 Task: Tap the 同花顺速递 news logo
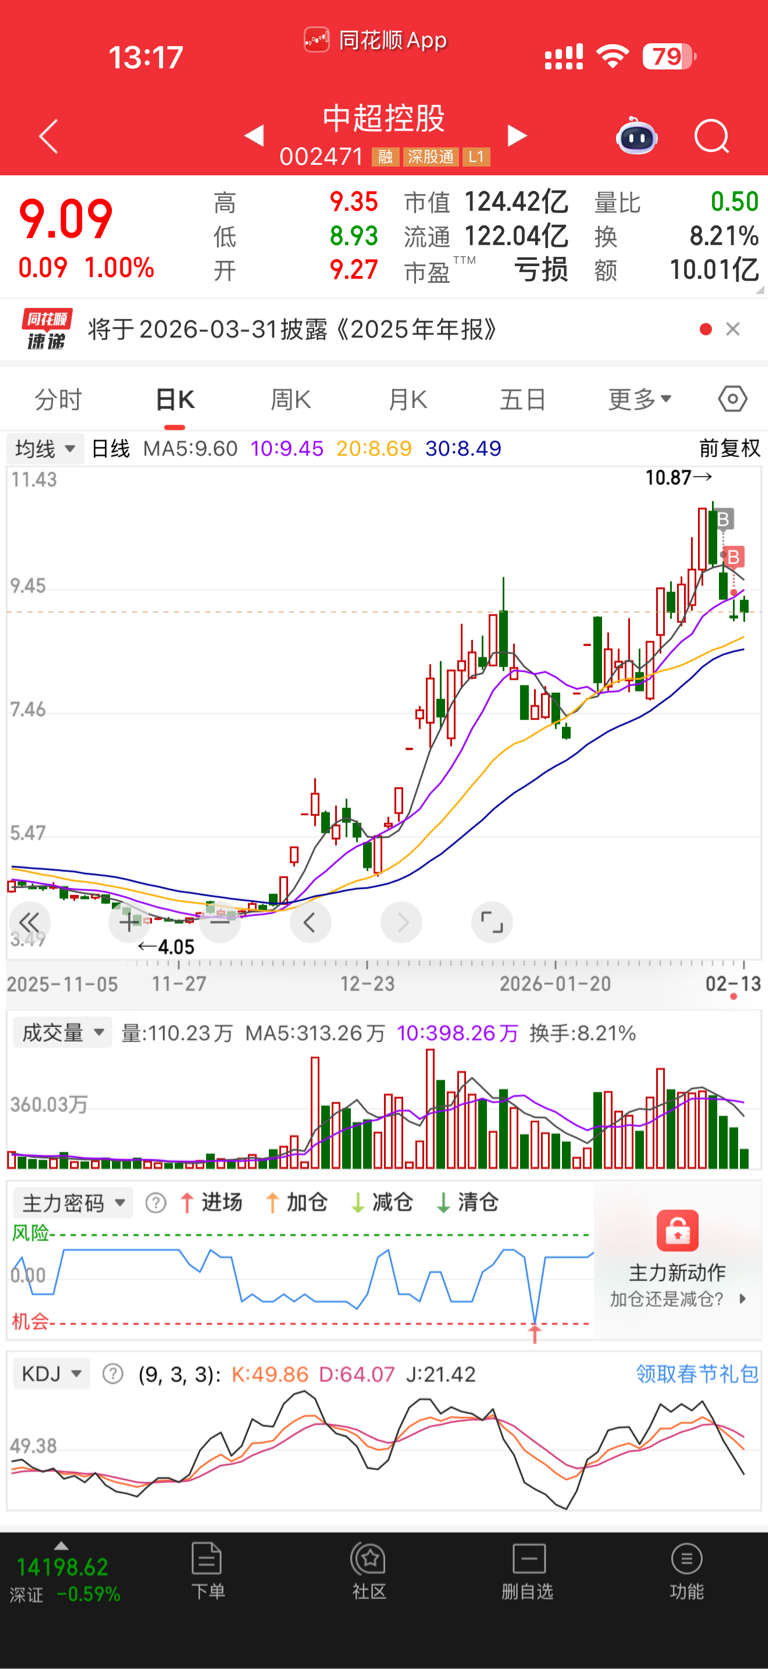pos(46,329)
